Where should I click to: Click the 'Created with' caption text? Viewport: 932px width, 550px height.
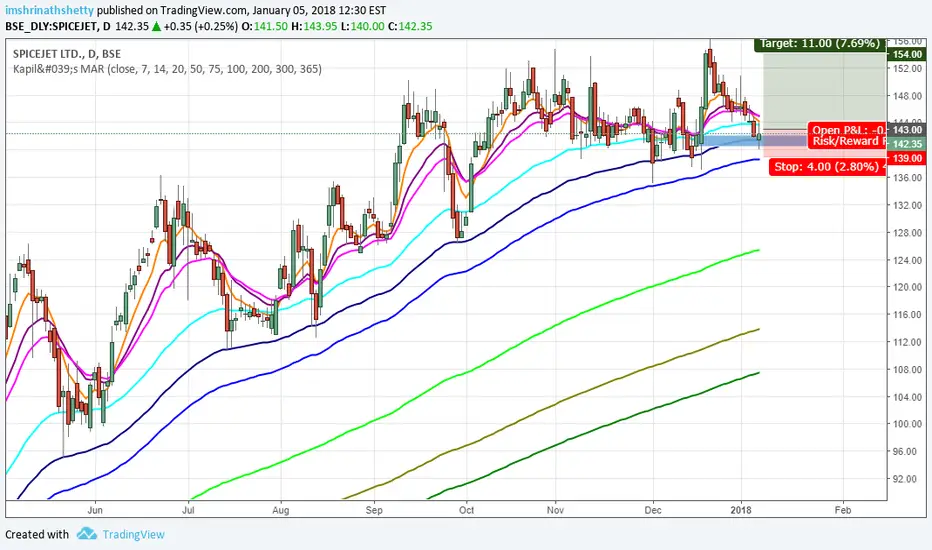pos(37,535)
